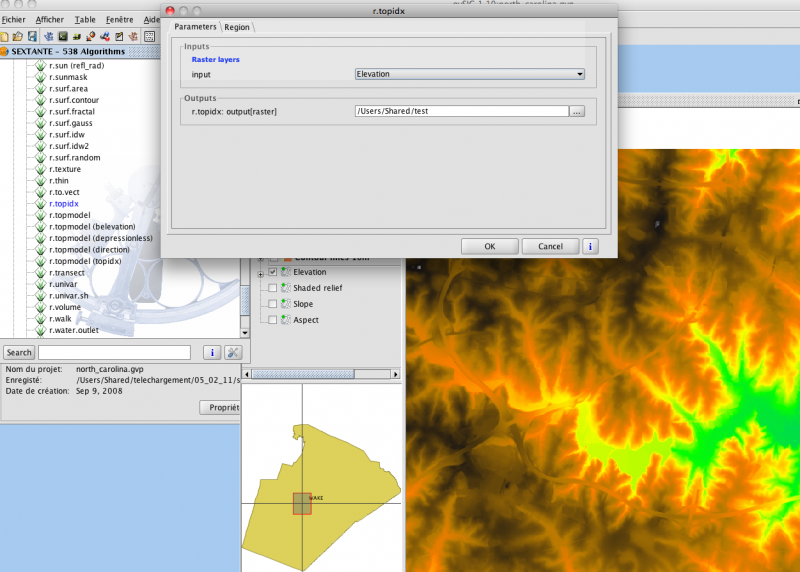
Task: Open the input raster layer dropdown
Action: pyautogui.click(x=470, y=74)
